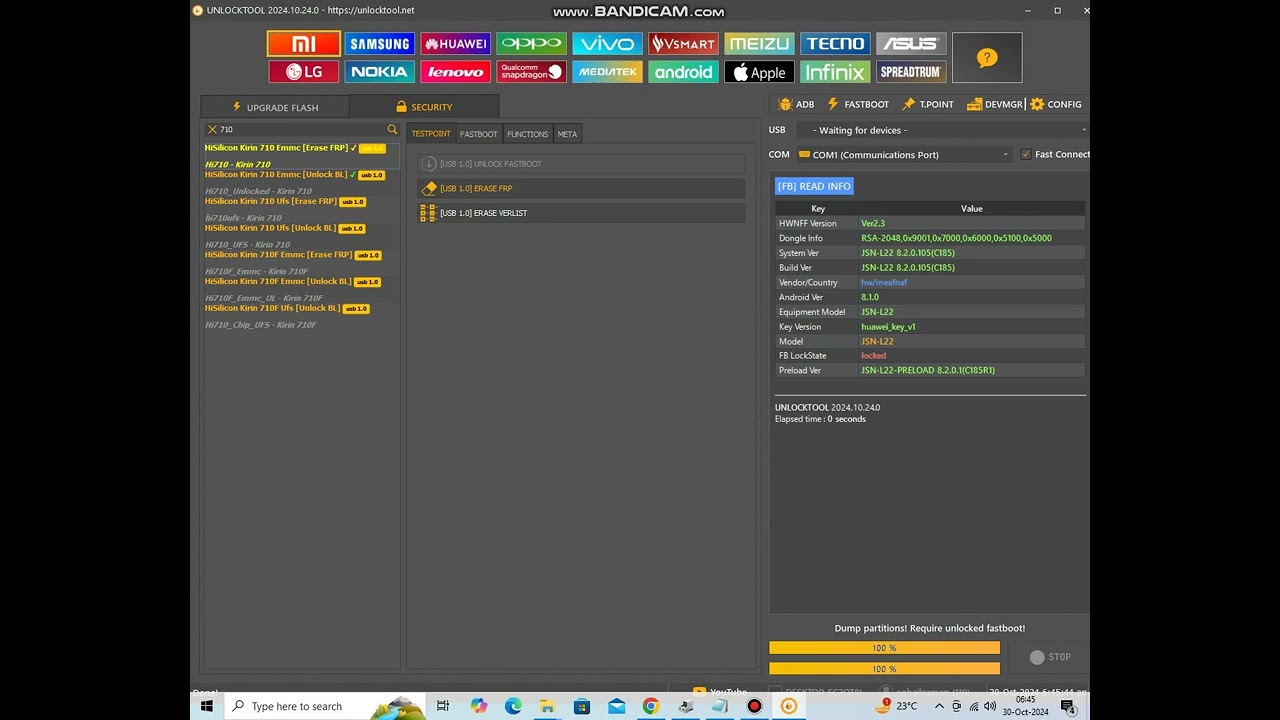
Task: Open the FASTBOOT tool in toolbar
Action: [x=858, y=104]
